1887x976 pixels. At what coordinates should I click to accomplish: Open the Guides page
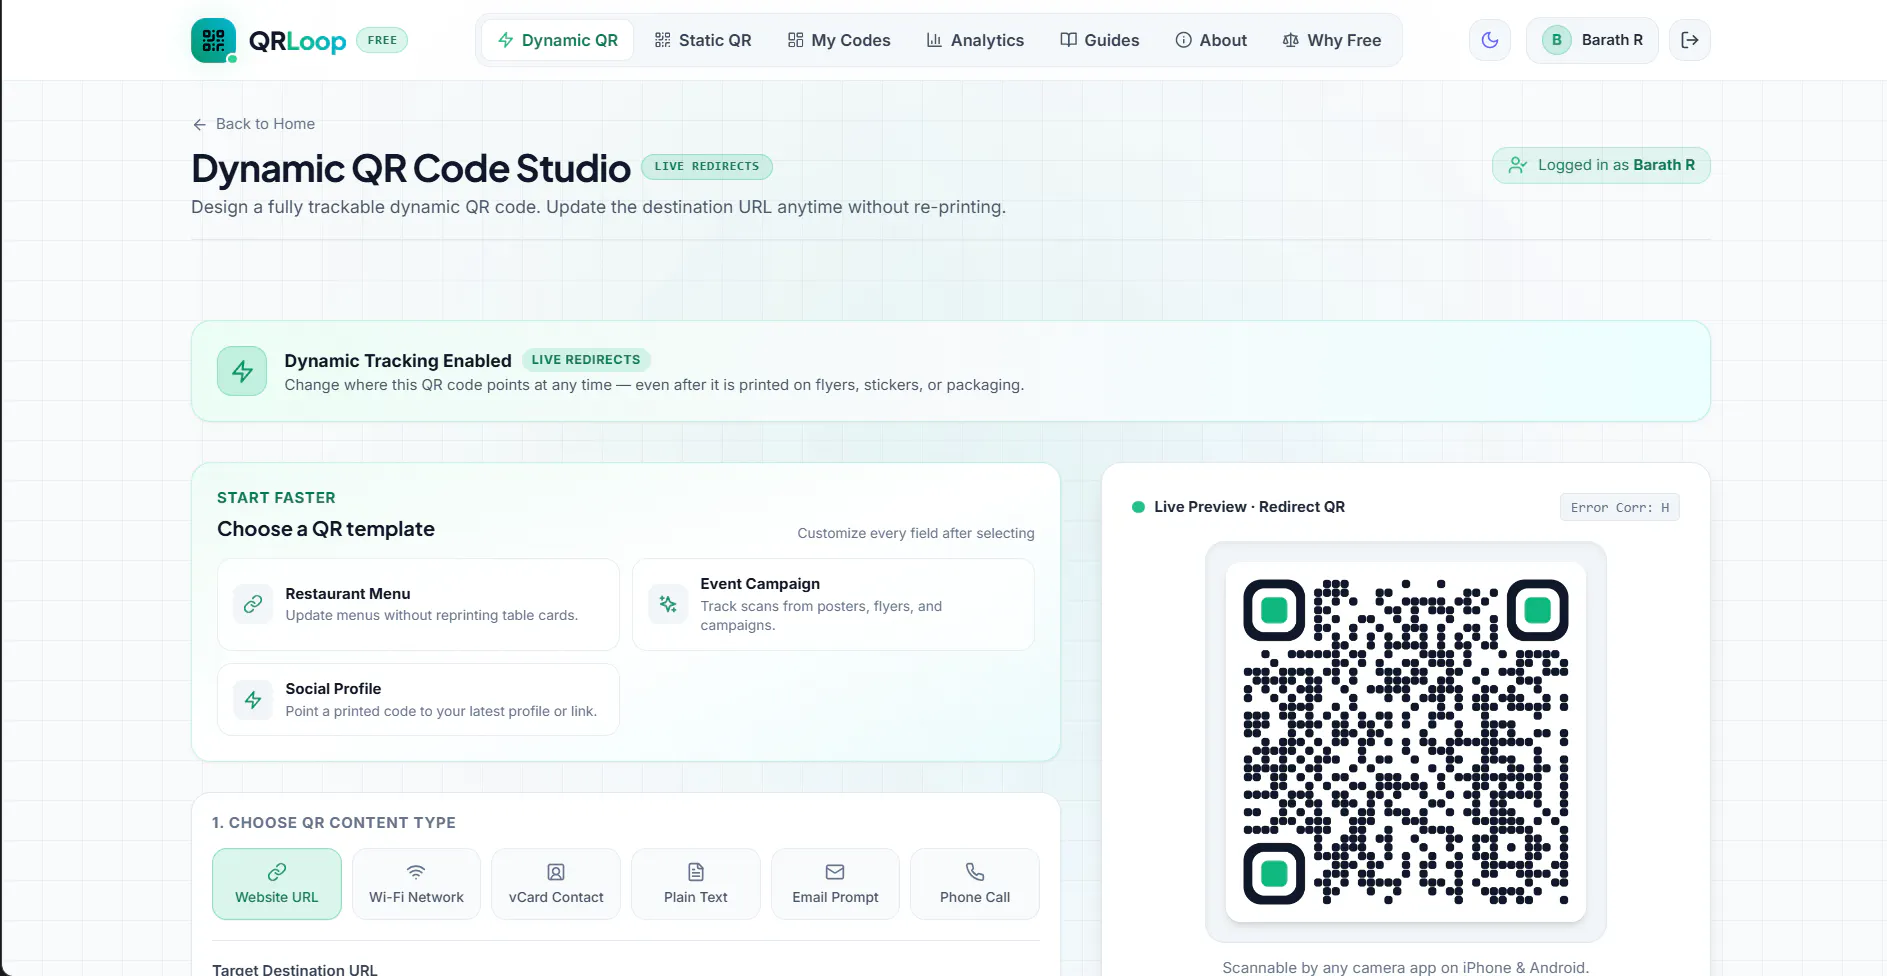pyautogui.click(x=1100, y=40)
